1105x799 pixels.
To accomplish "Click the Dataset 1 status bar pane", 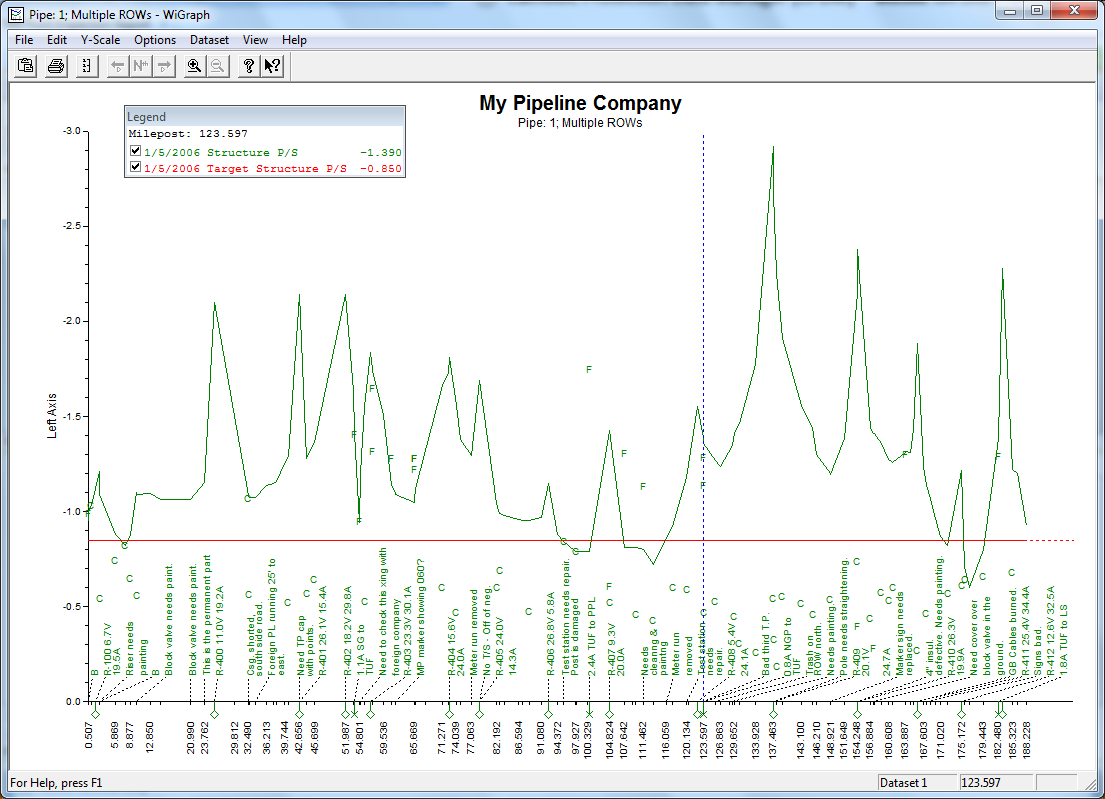I will click(x=918, y=783).
